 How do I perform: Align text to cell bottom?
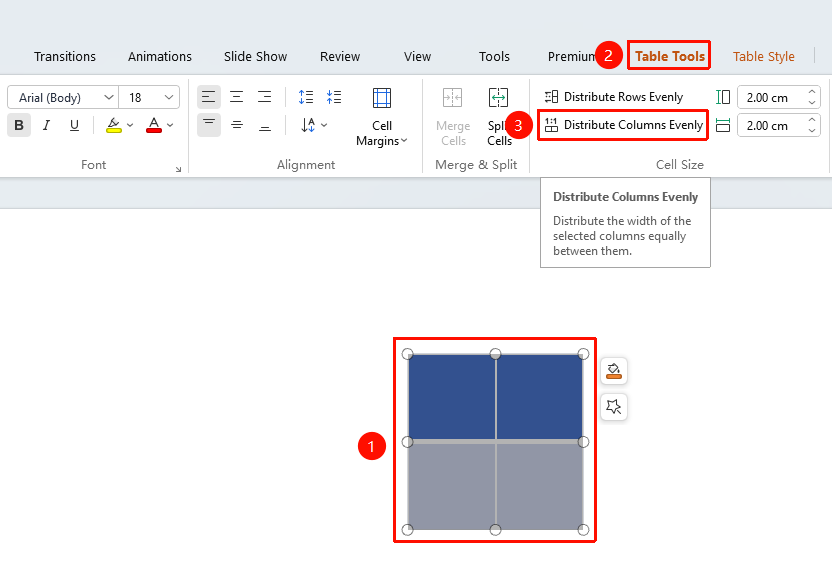click(x=264, y=125)
